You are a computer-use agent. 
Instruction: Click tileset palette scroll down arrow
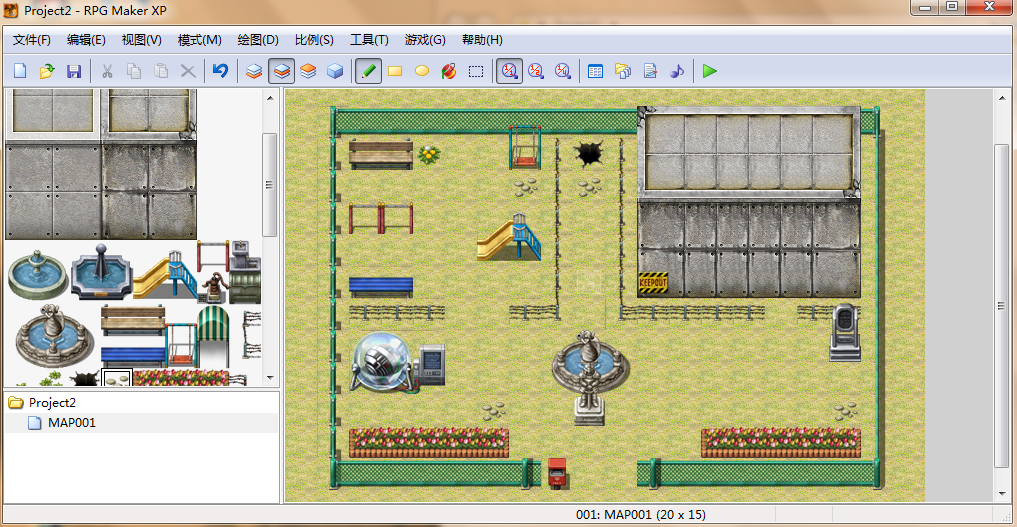click(270, 377)
